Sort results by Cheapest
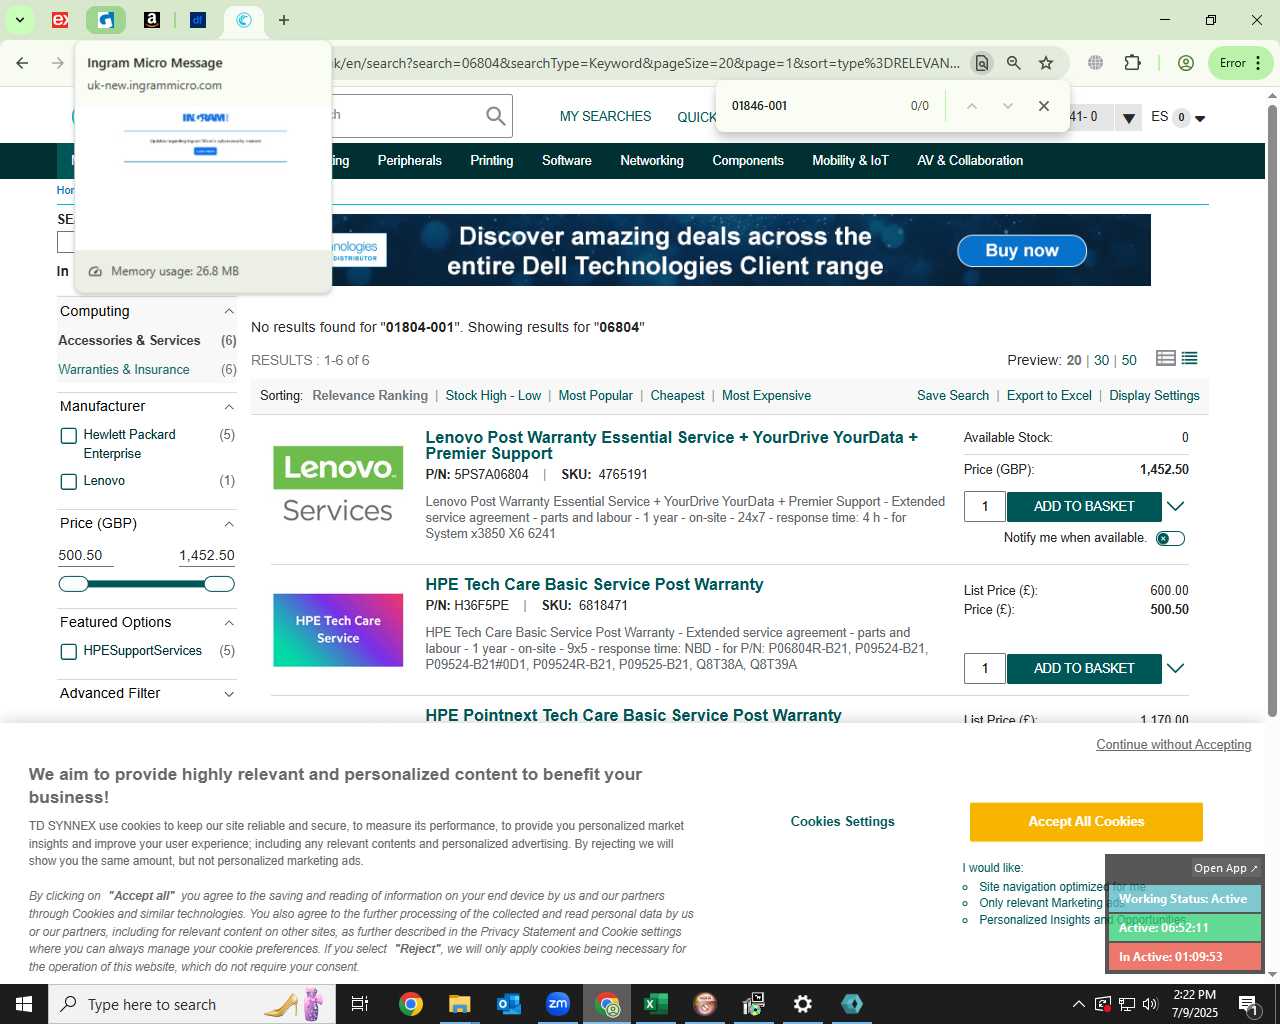This screenshot has height=1024, width=1280. click(677, 396)
